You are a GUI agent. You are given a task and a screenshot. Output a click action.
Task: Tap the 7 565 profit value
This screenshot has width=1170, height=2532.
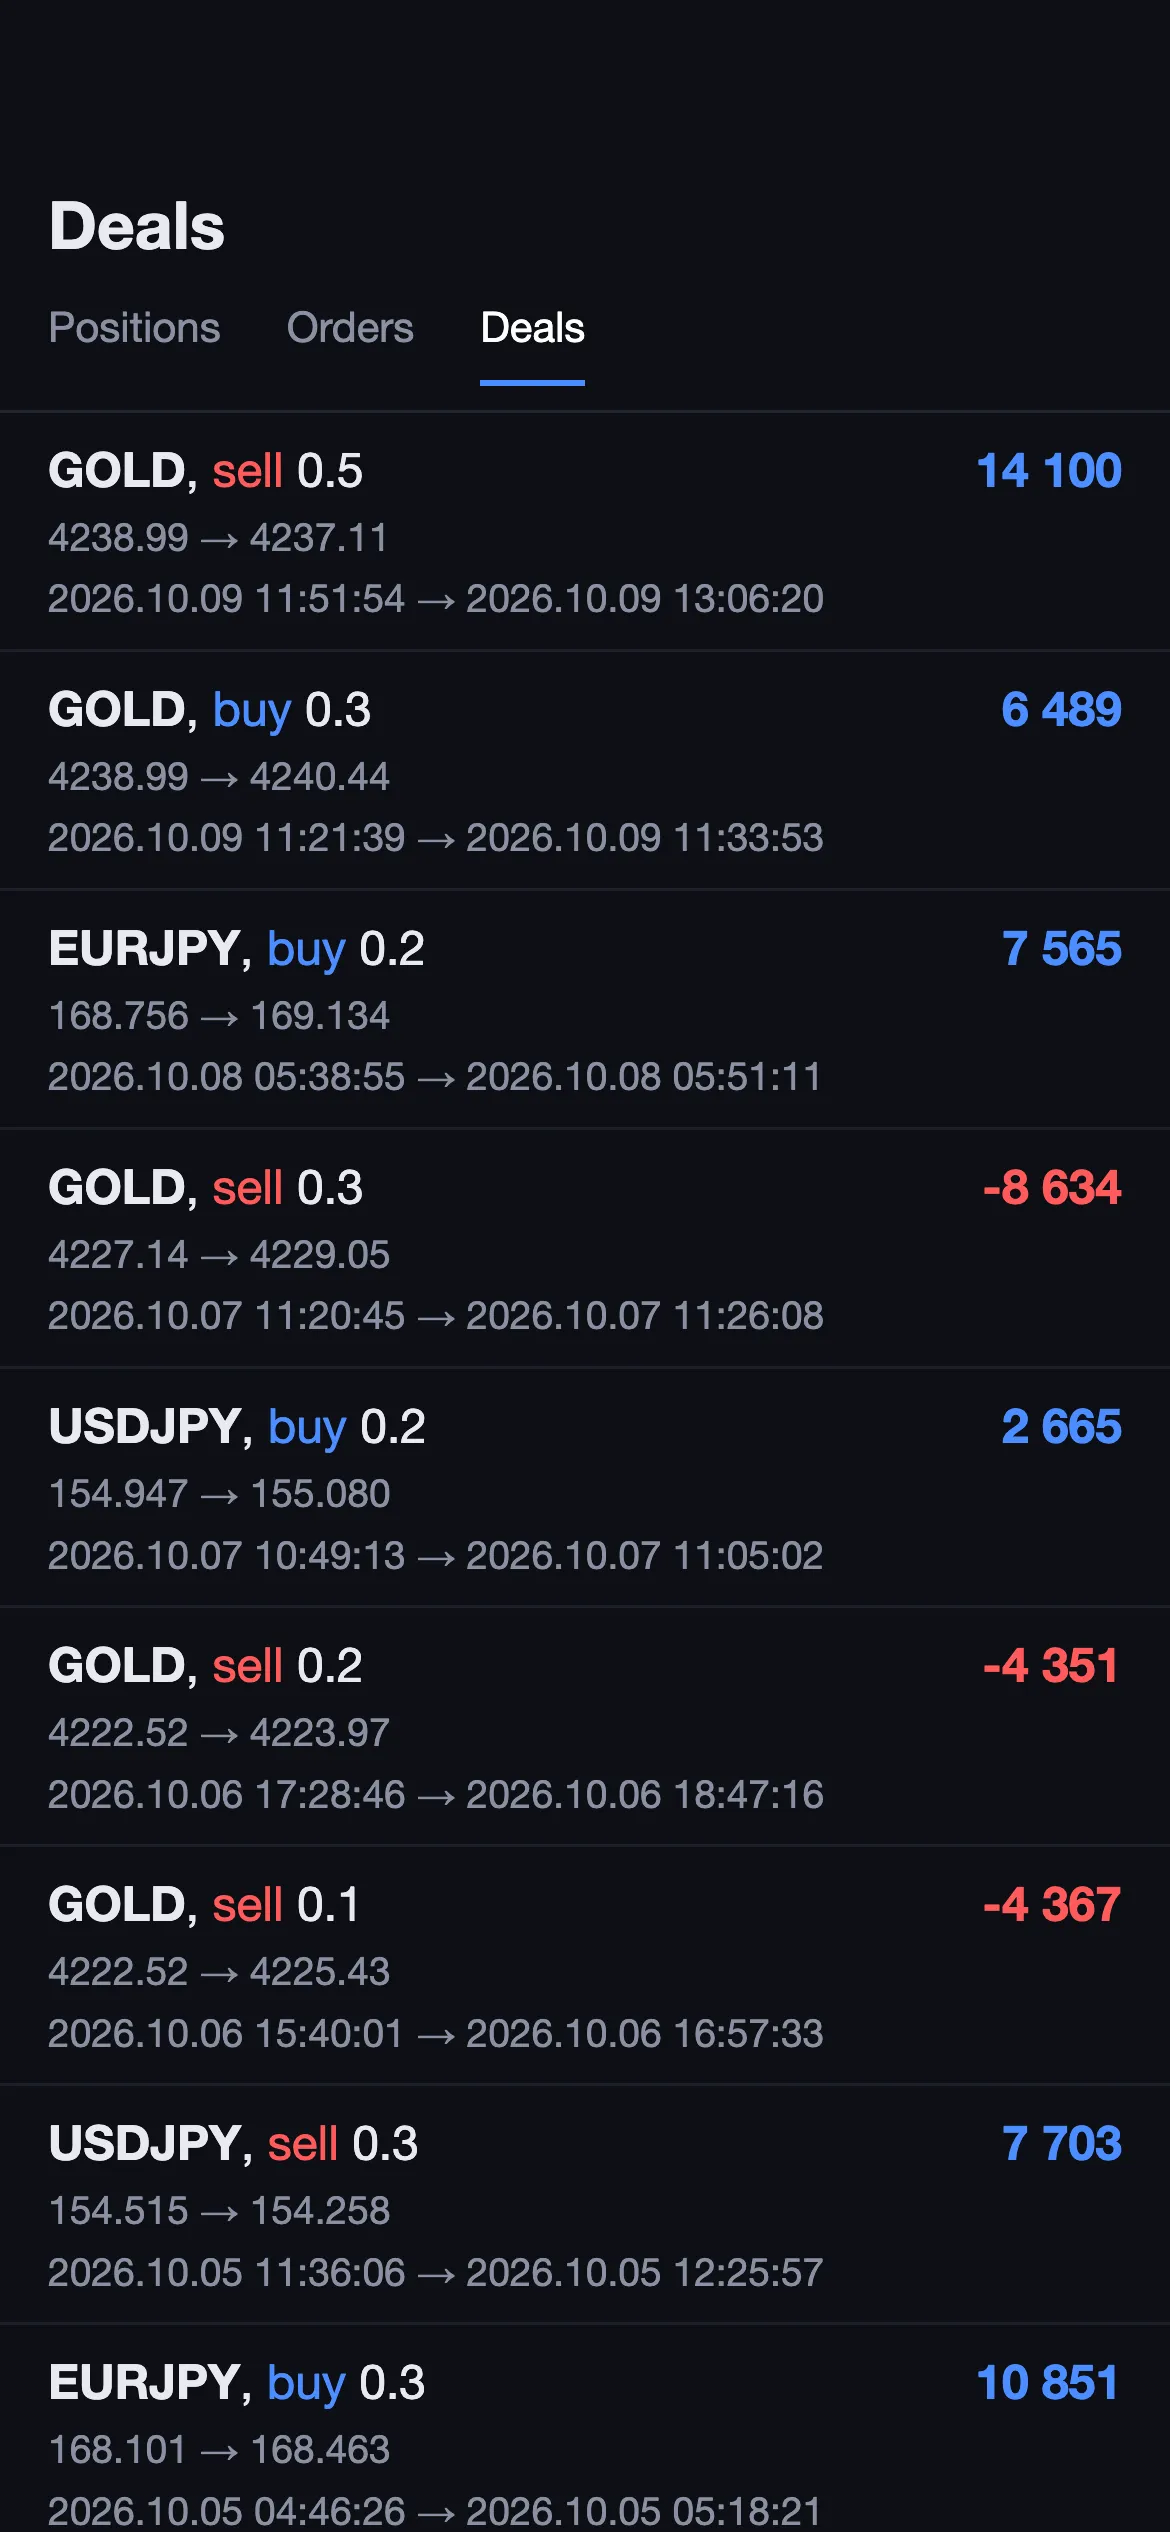tap(1061, 949)
